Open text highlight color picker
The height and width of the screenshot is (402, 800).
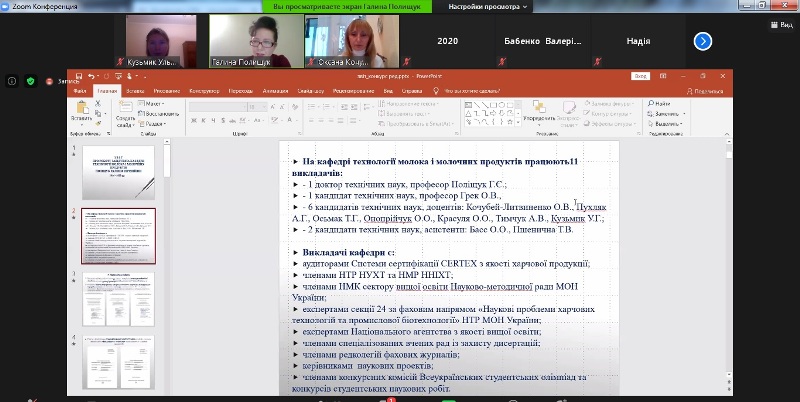(277, 120)
